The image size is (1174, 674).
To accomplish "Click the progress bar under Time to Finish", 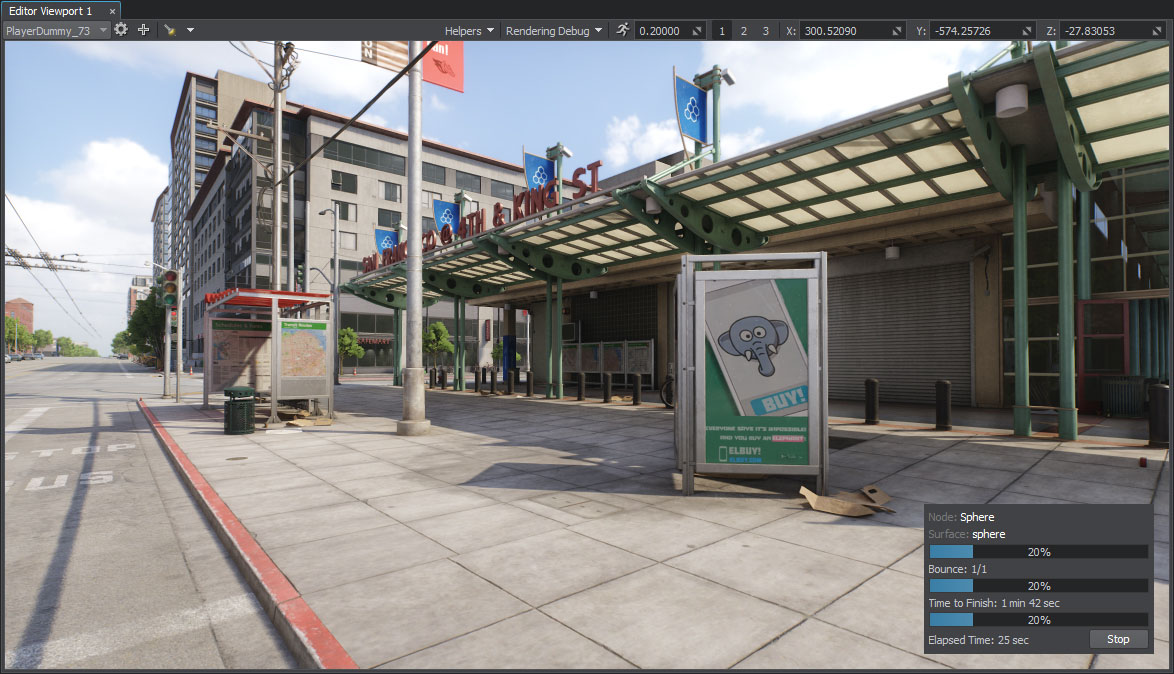I will point(1038,620).
